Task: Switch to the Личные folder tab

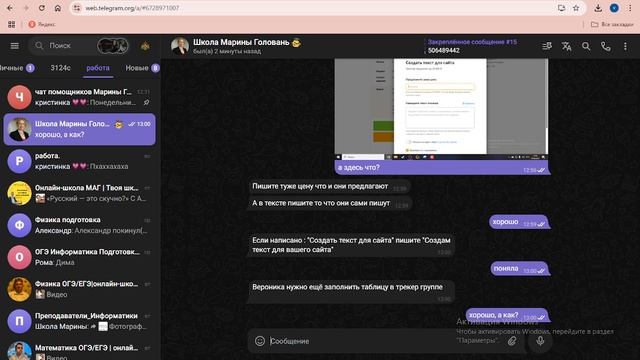Action: [x=16, y=68]
